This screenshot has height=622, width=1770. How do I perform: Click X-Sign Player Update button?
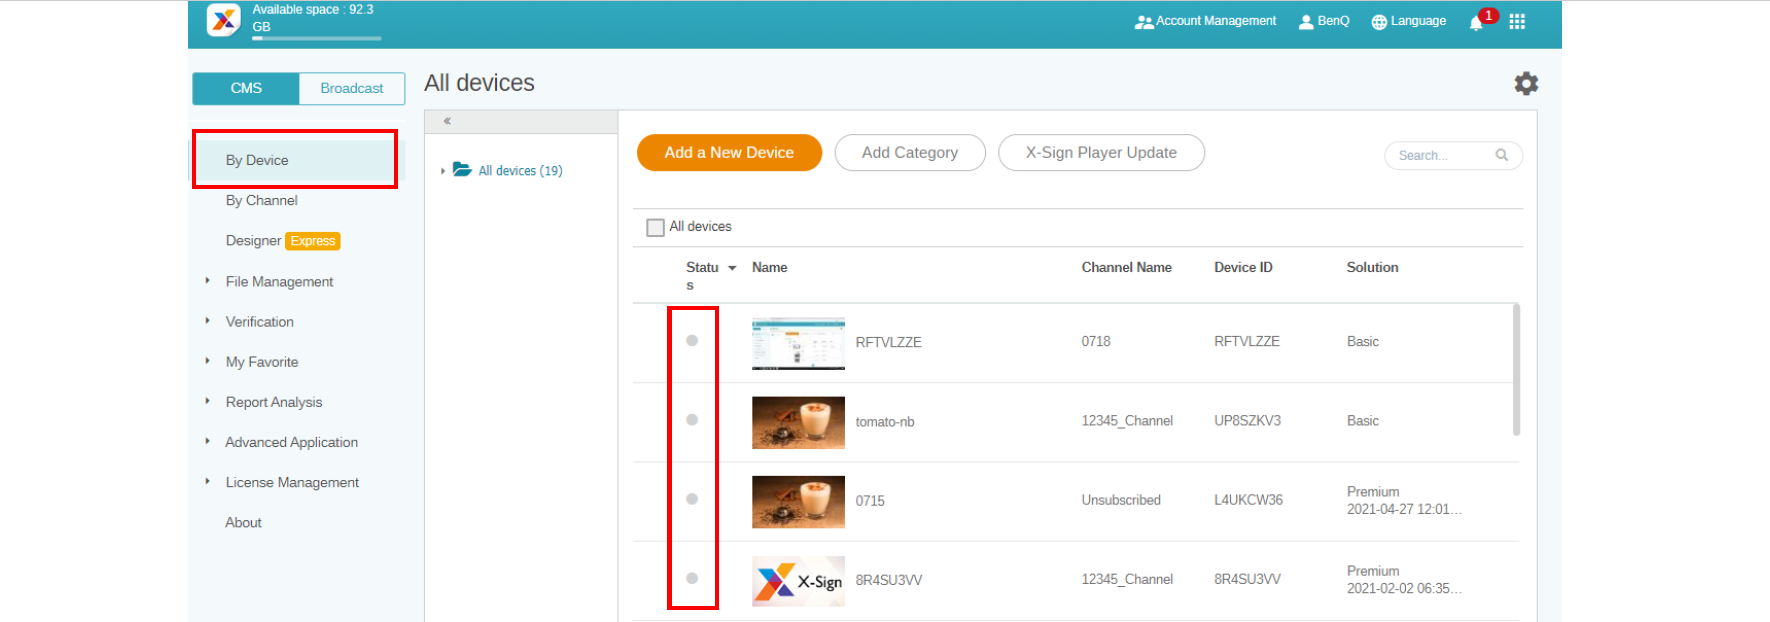[1100, 153]
